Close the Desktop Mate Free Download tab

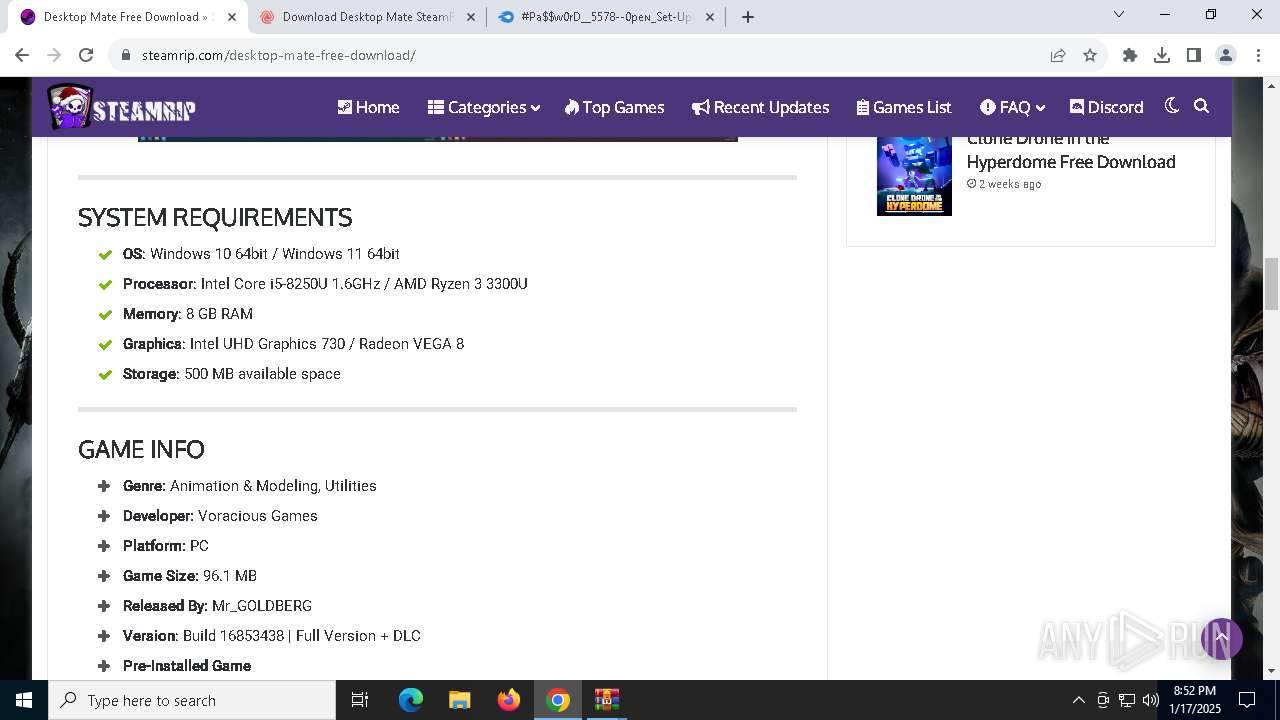click(232, 17)
